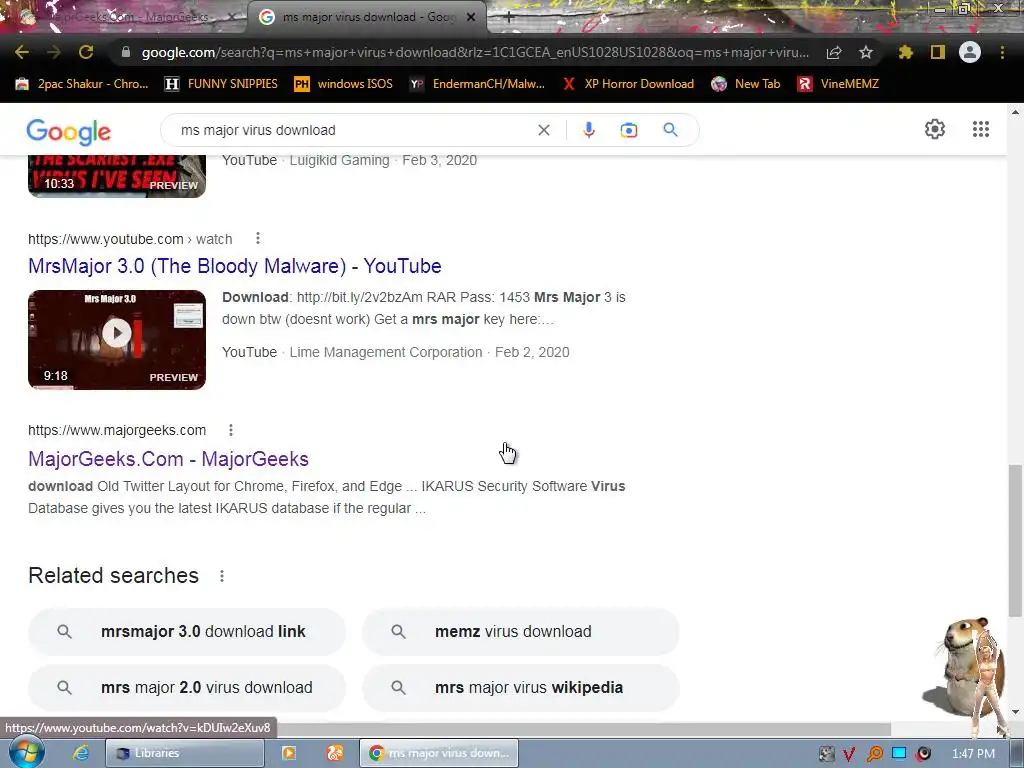The width and height of the screenshot is (1024, 768).
Task: Click the clock showing 1:47 PM
Action: click(972, 754)
